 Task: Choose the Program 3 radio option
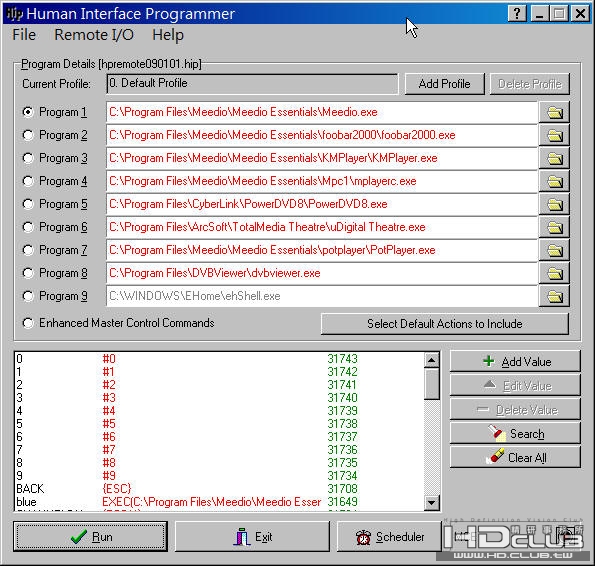click(x=28, y=158)
